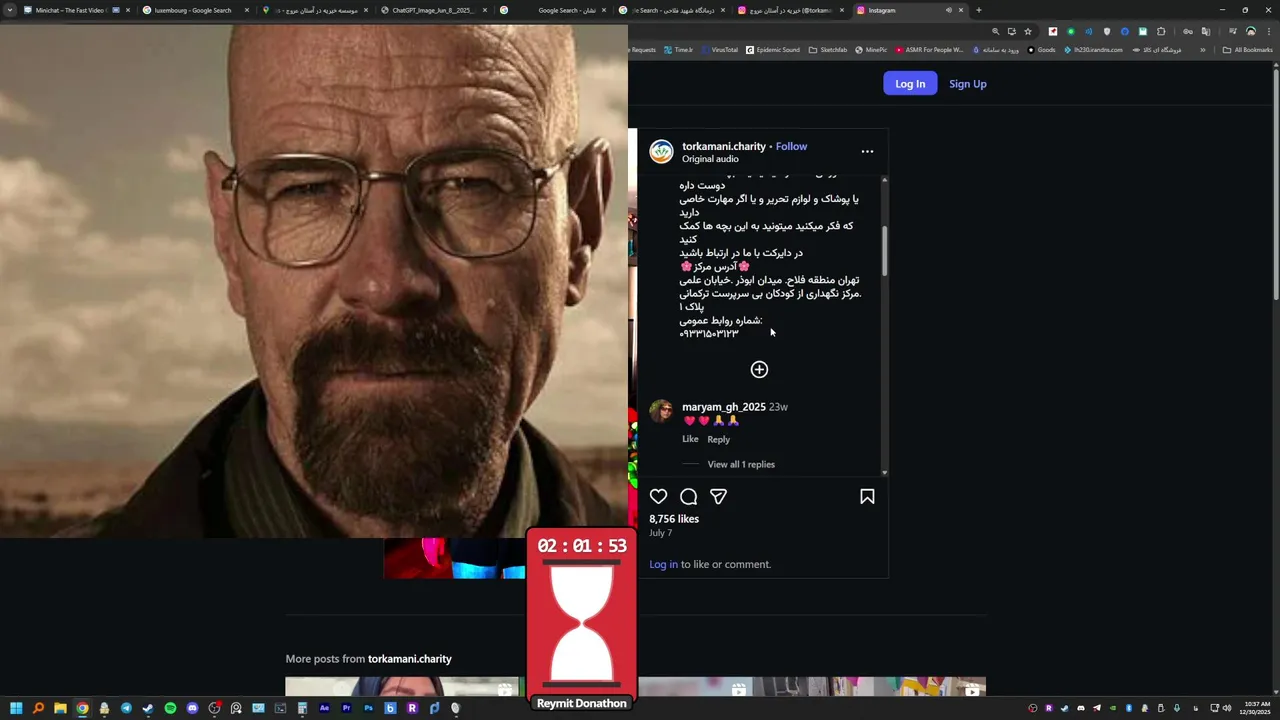
Task: Open Chrome extensions puzzle icon
Action: click(x=1161, y=31)
